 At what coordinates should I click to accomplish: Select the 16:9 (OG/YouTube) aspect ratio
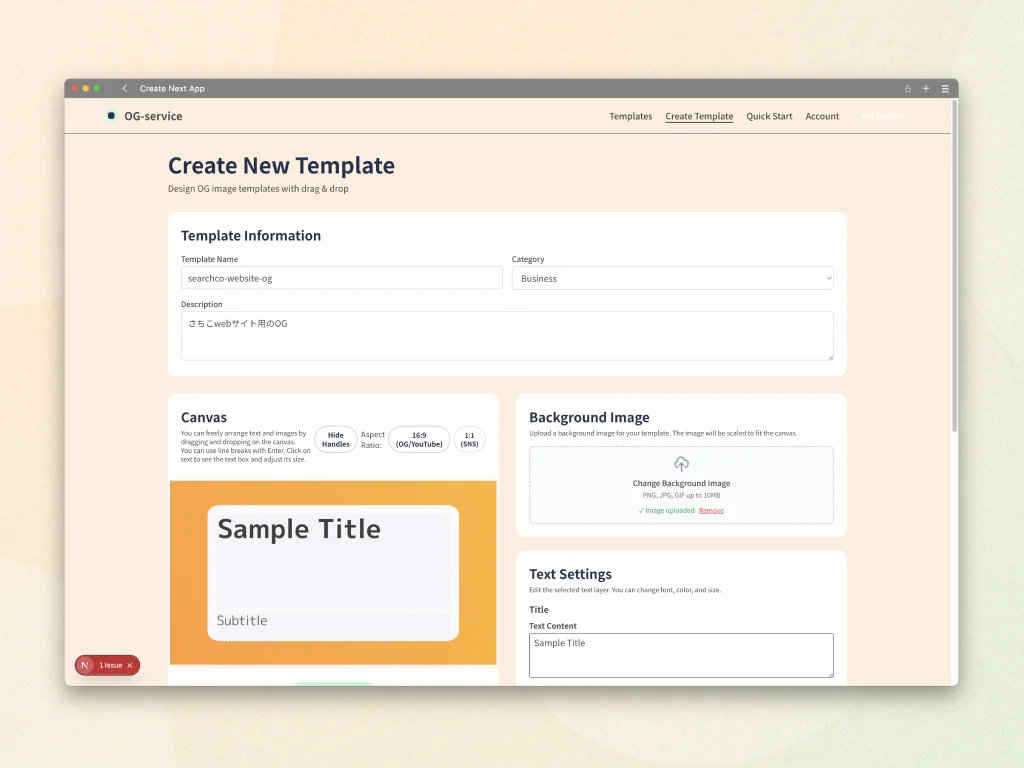pyautogui.click(x=419, y=440)
